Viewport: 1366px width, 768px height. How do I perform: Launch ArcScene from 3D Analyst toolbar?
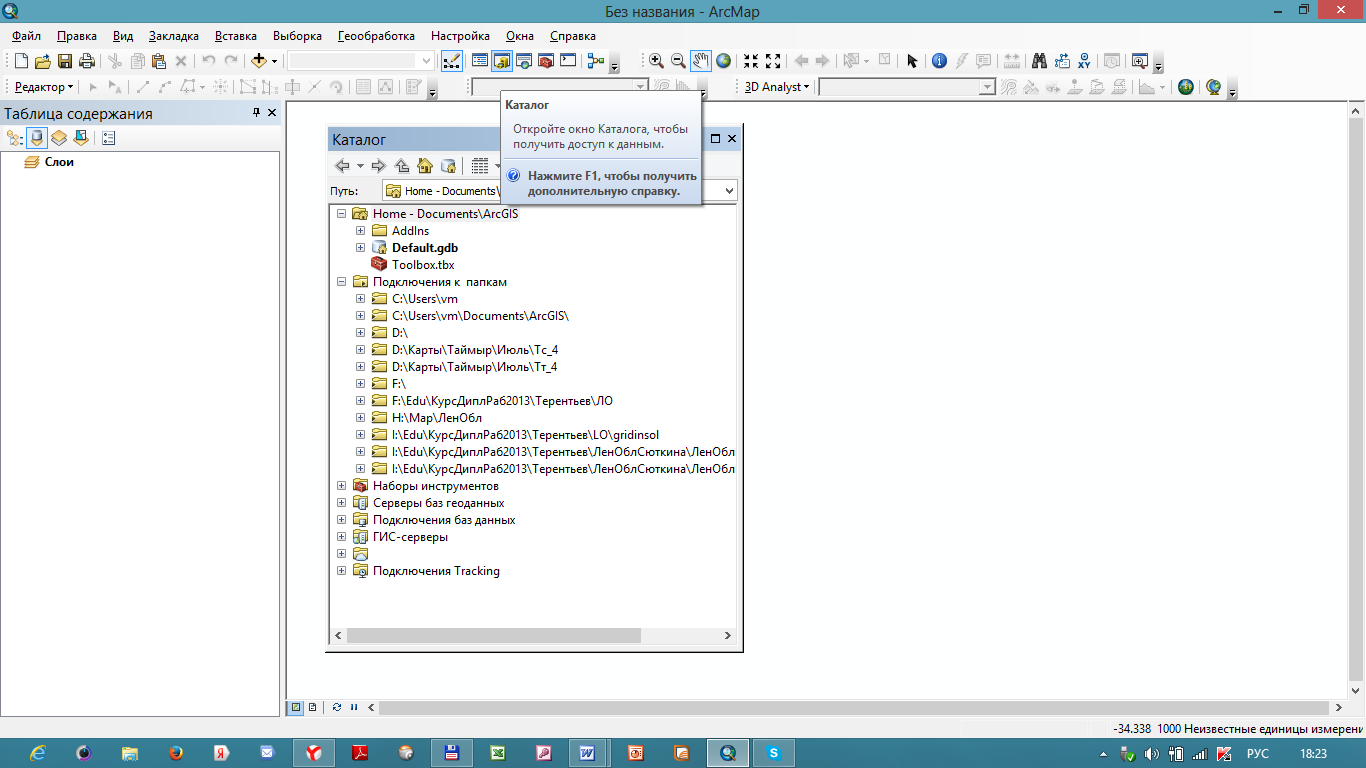click(1185, 87)
